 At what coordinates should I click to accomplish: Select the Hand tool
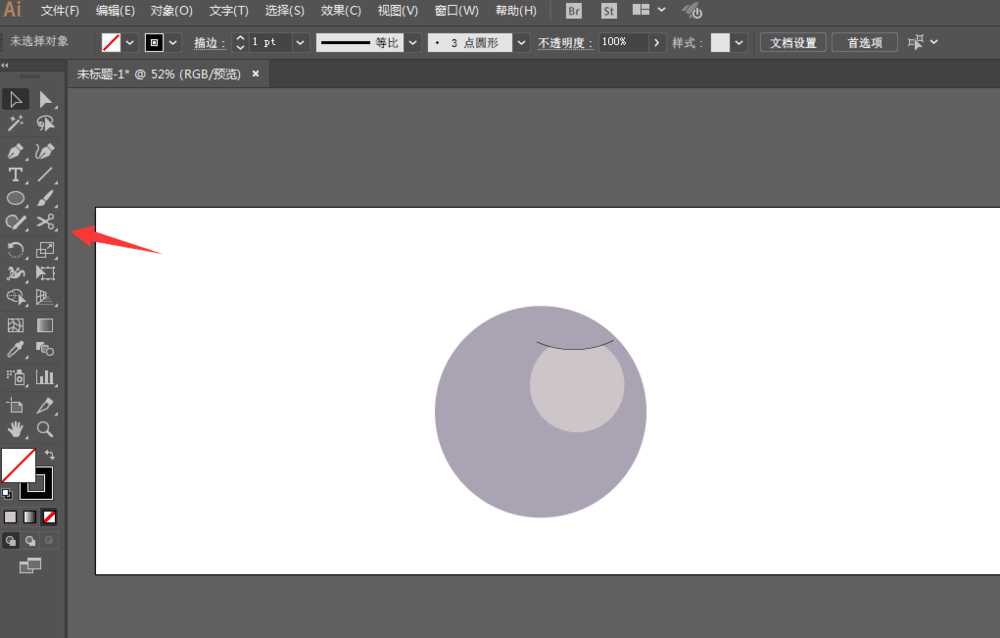[15, 429]
